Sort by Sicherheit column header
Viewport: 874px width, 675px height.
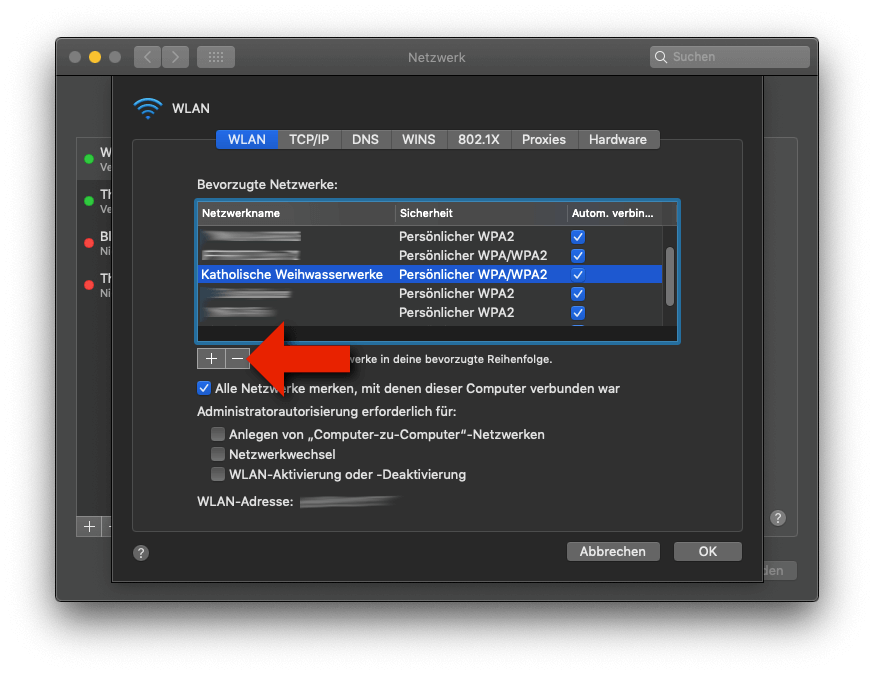point(482,213)
